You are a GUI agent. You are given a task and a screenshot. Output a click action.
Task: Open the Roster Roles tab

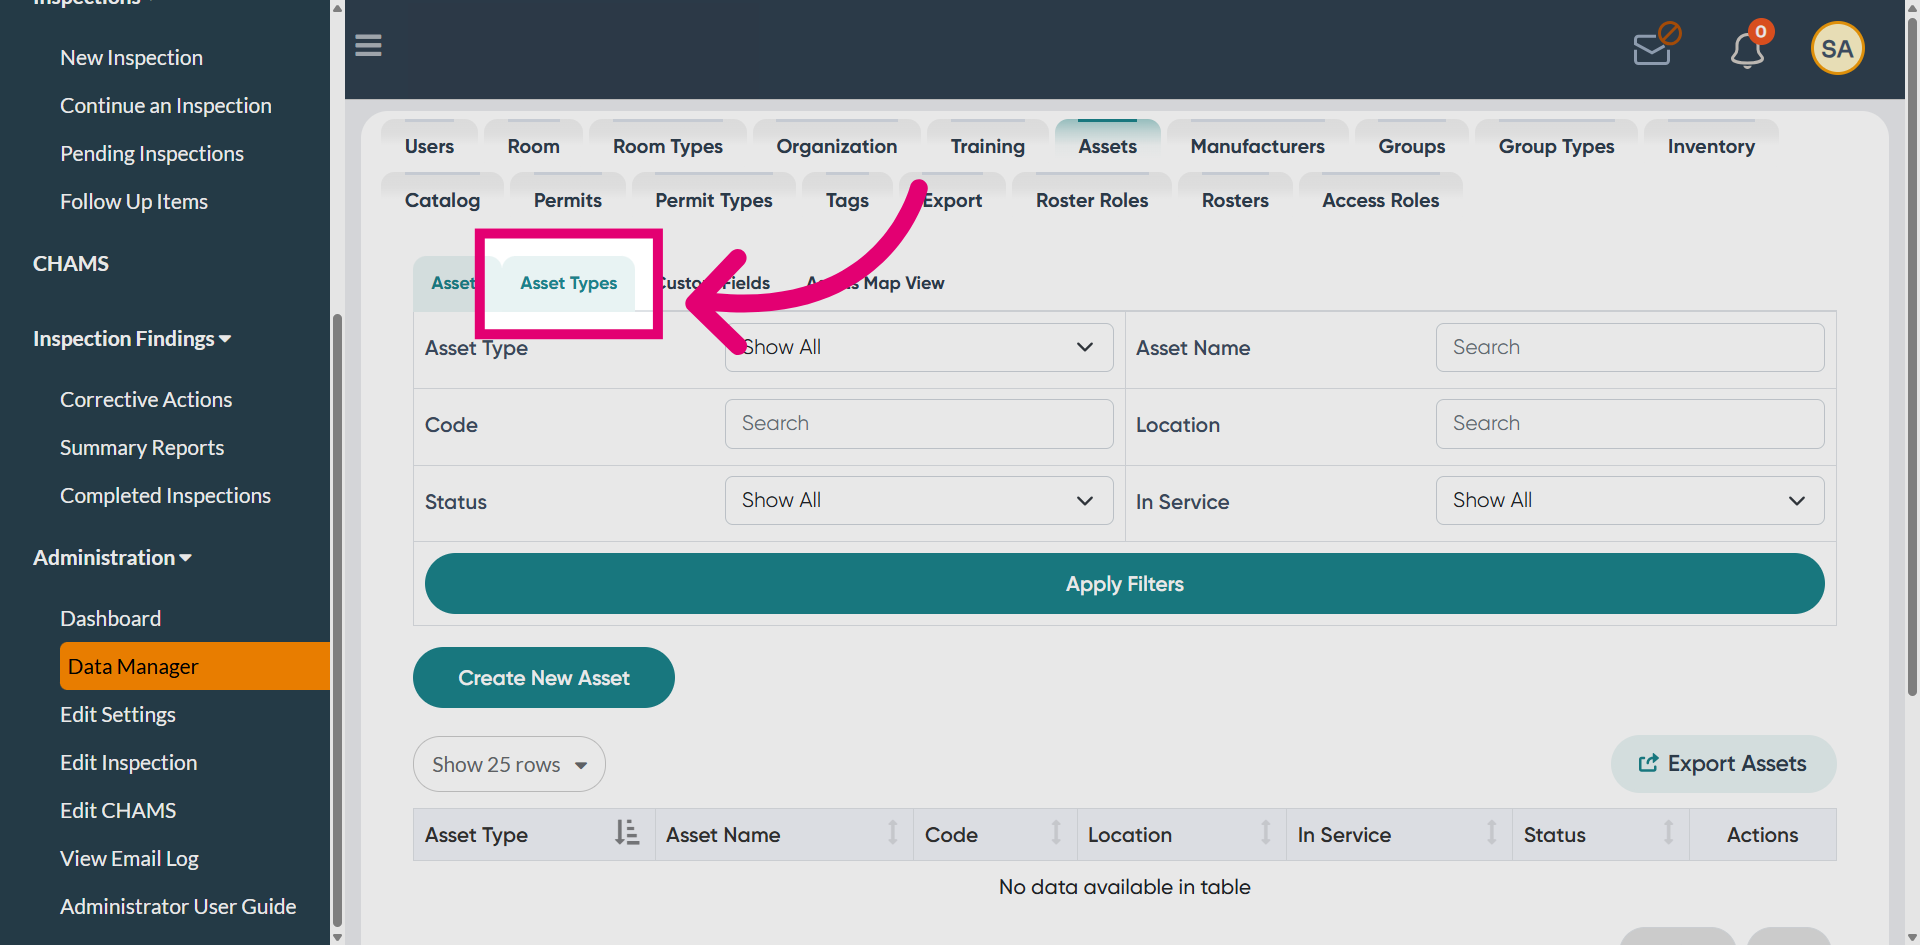pyautogui.click(x=1092, y=200)
